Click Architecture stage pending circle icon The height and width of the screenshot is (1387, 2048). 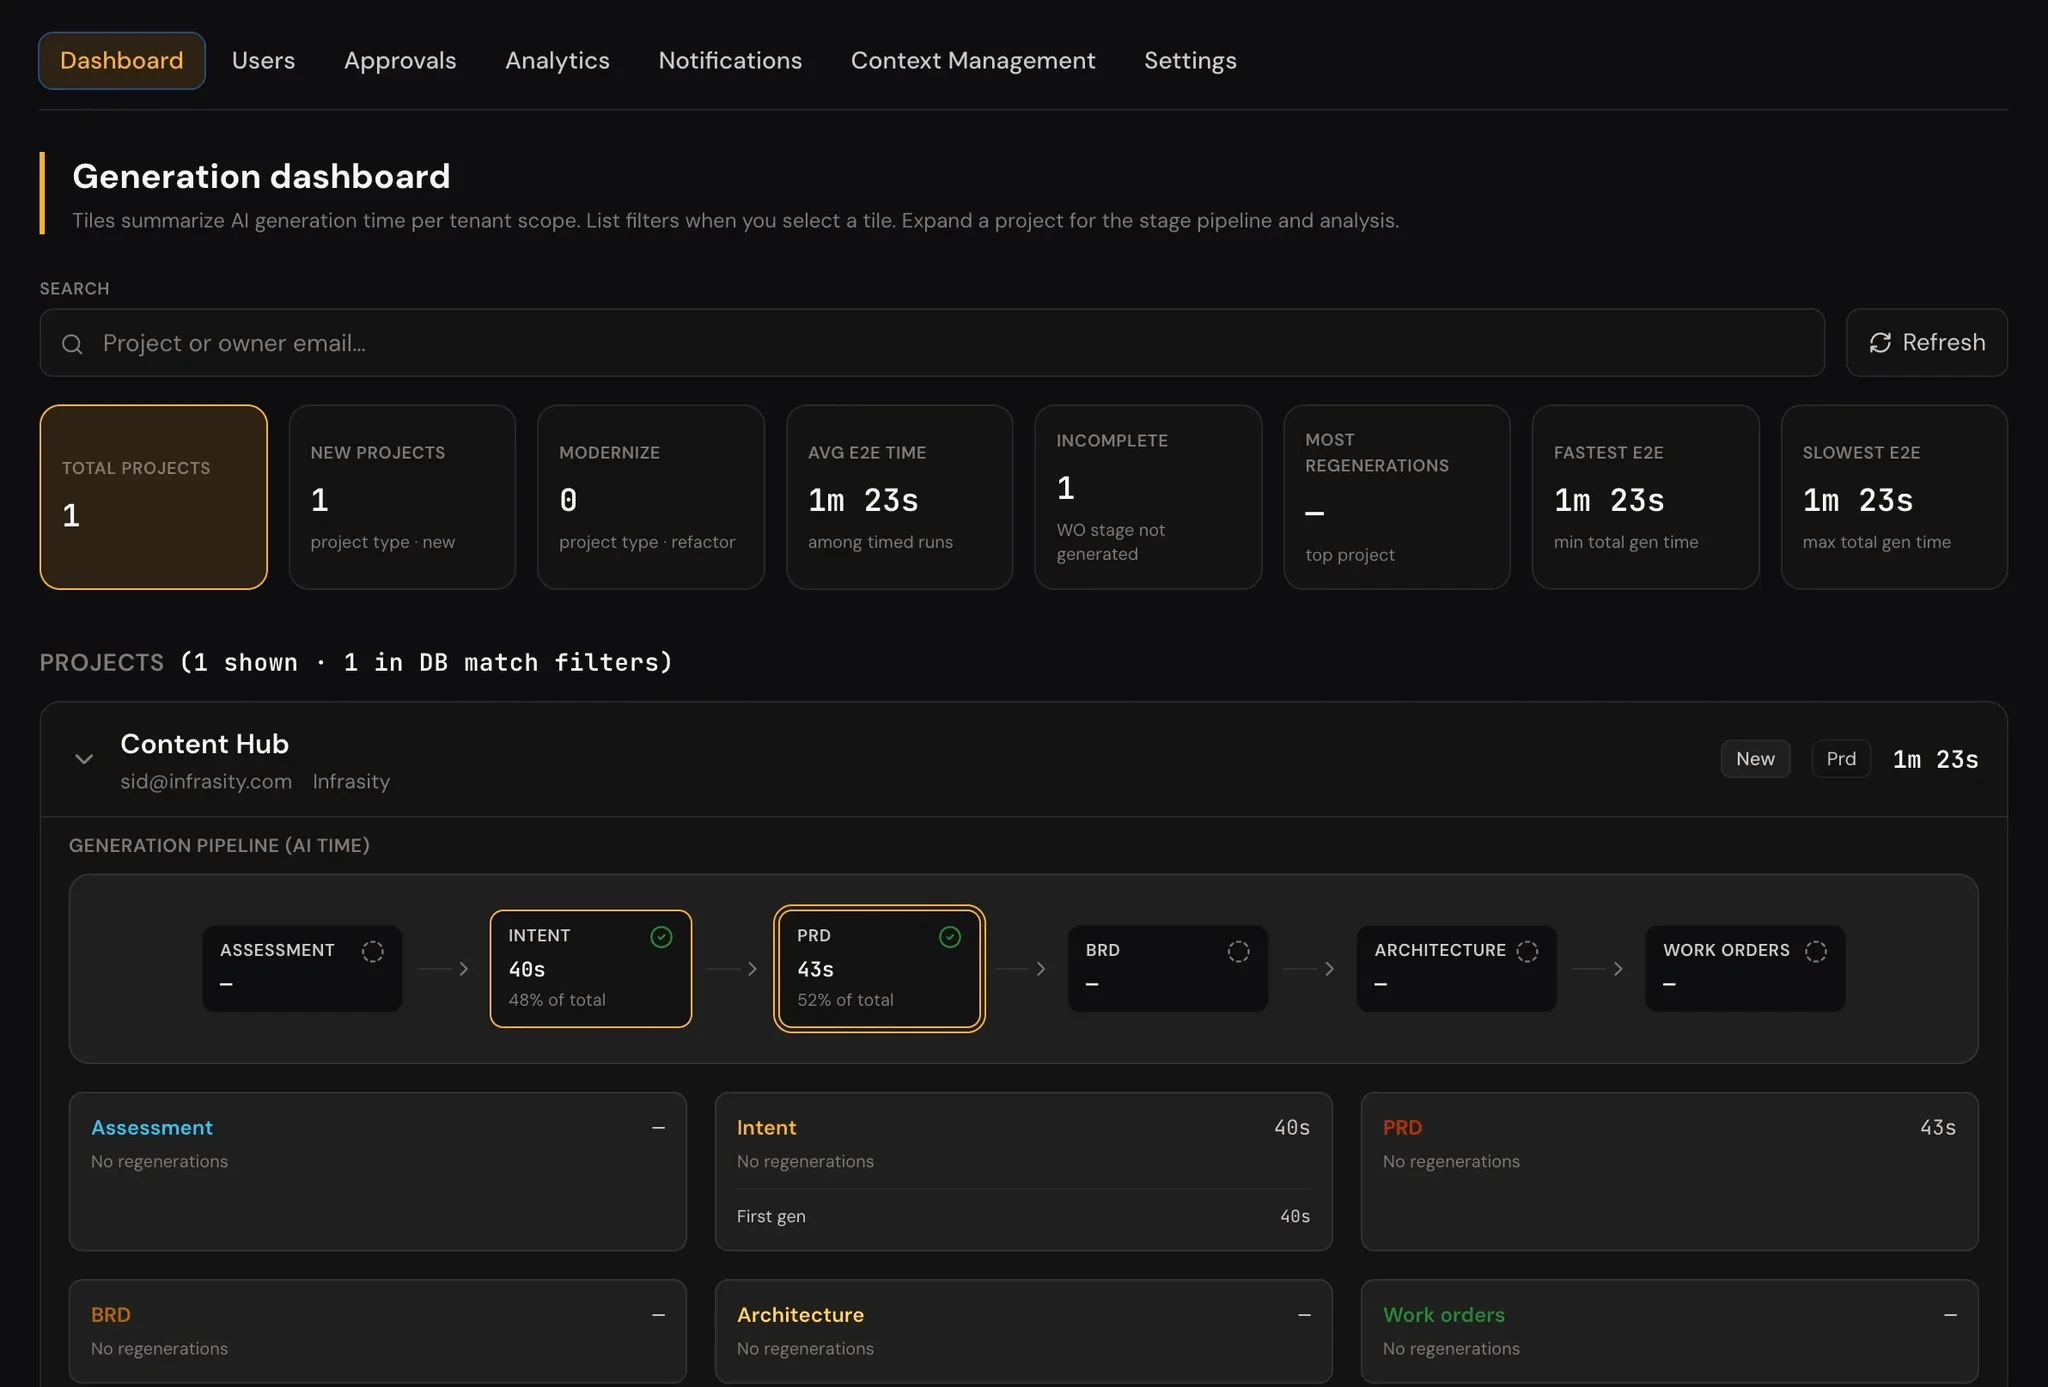click(x=1527, y=951)
